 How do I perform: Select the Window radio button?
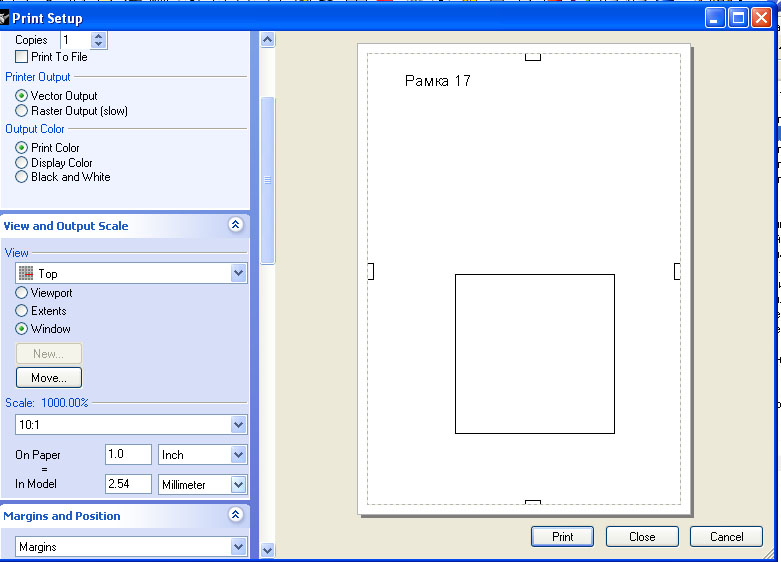point(21,329)
